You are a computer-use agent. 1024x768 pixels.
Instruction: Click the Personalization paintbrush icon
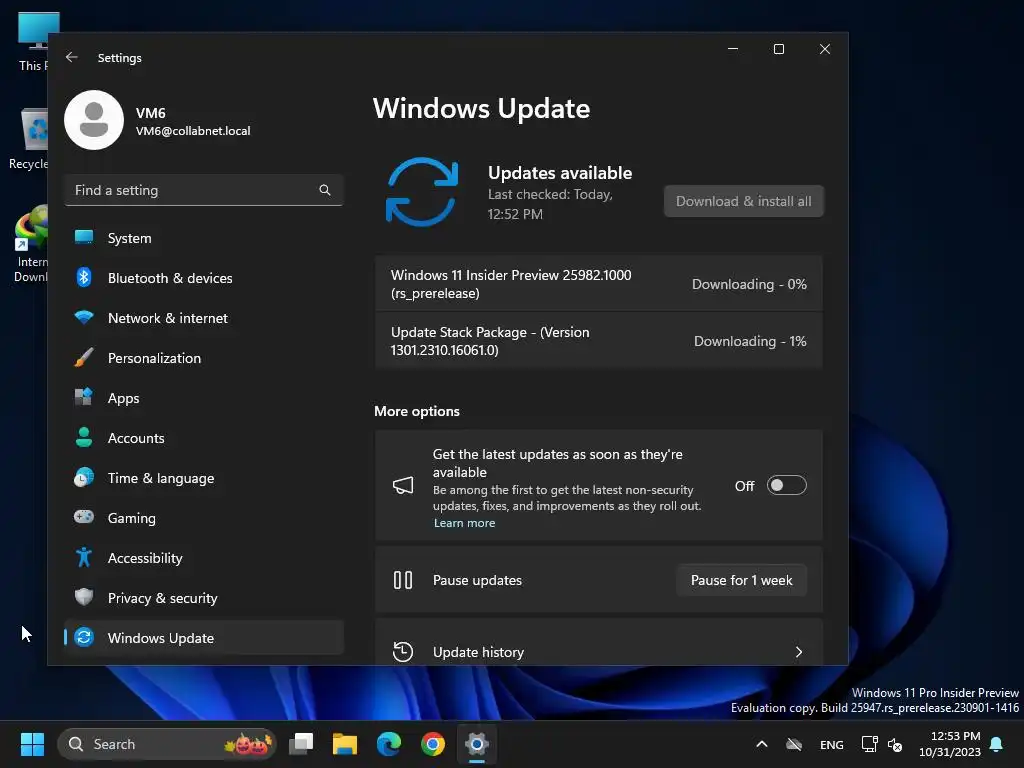(84, 358)
